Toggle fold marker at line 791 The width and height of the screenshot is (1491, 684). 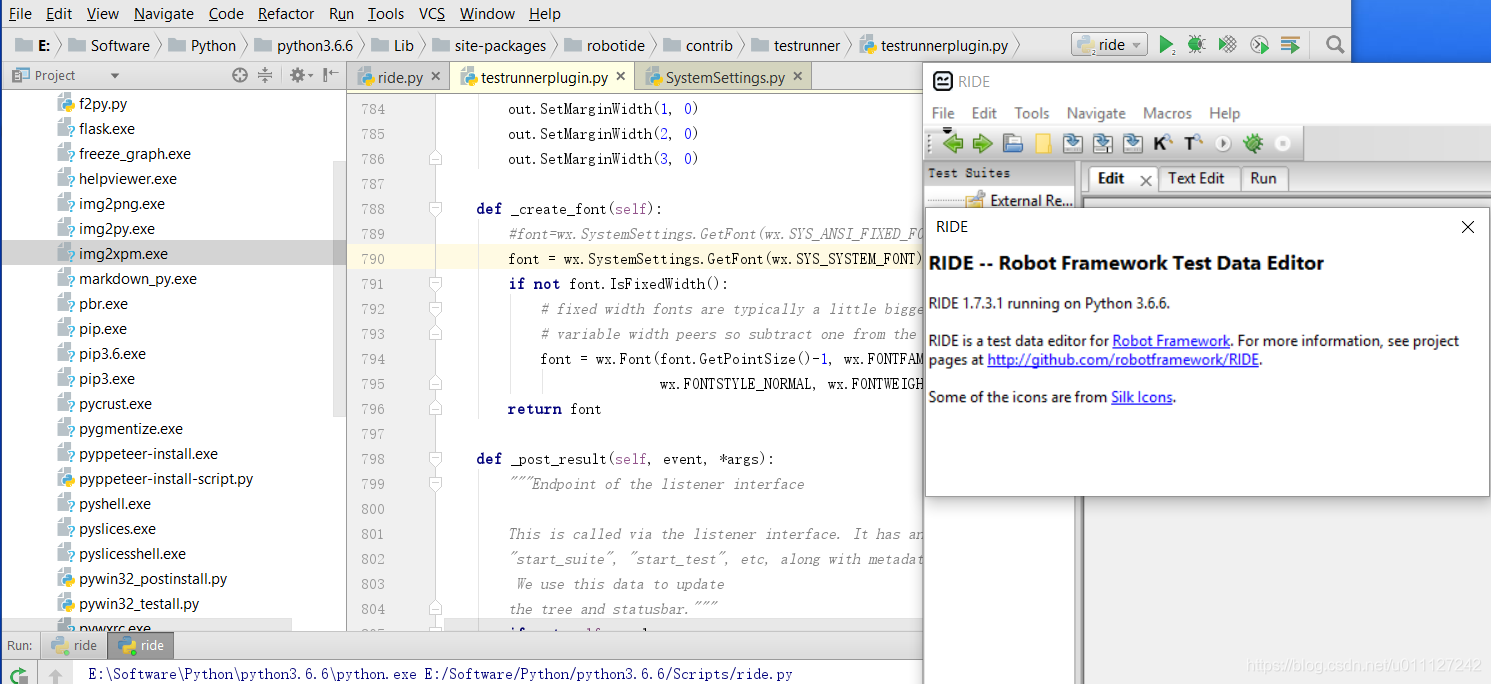[435, 284]
